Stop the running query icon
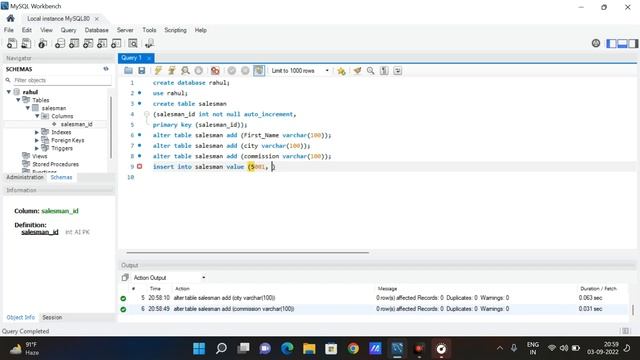 [x=199, y=71]
